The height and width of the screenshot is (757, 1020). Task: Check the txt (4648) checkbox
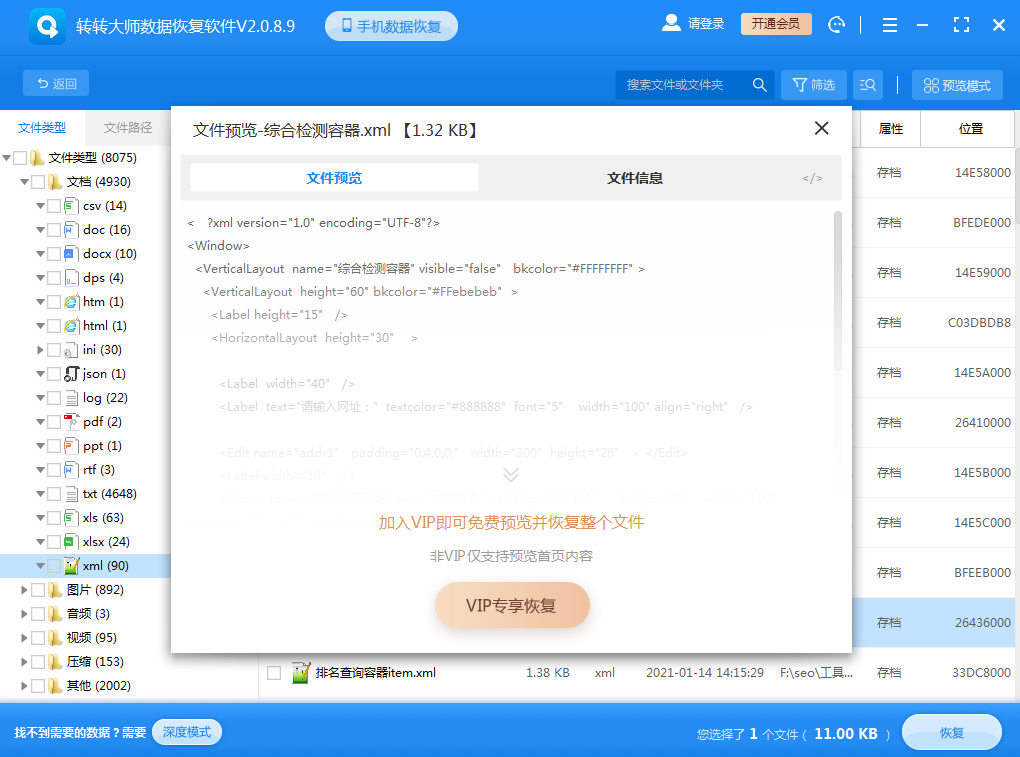pos(54,494)
